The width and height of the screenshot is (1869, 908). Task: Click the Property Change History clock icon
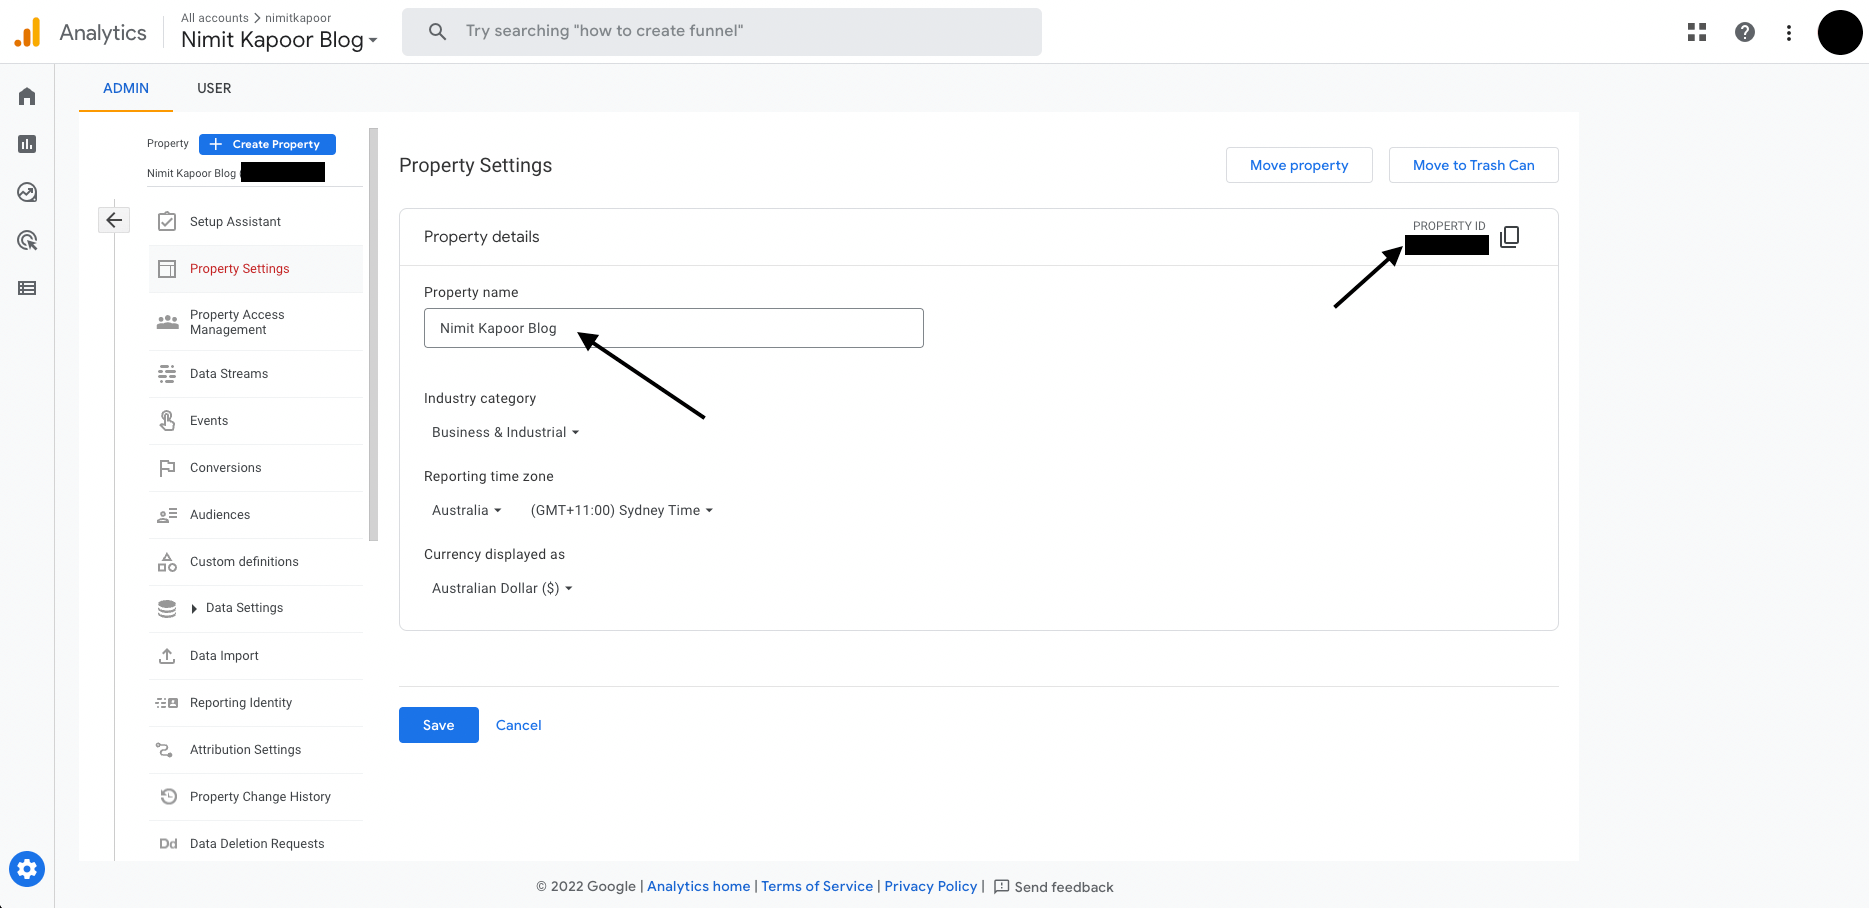click(168, 797)
